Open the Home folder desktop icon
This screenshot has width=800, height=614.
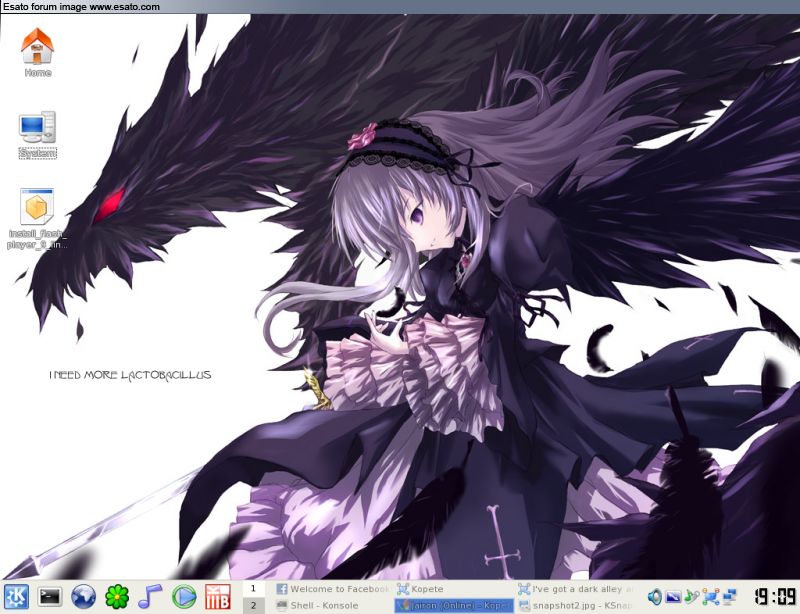(37, 52)
